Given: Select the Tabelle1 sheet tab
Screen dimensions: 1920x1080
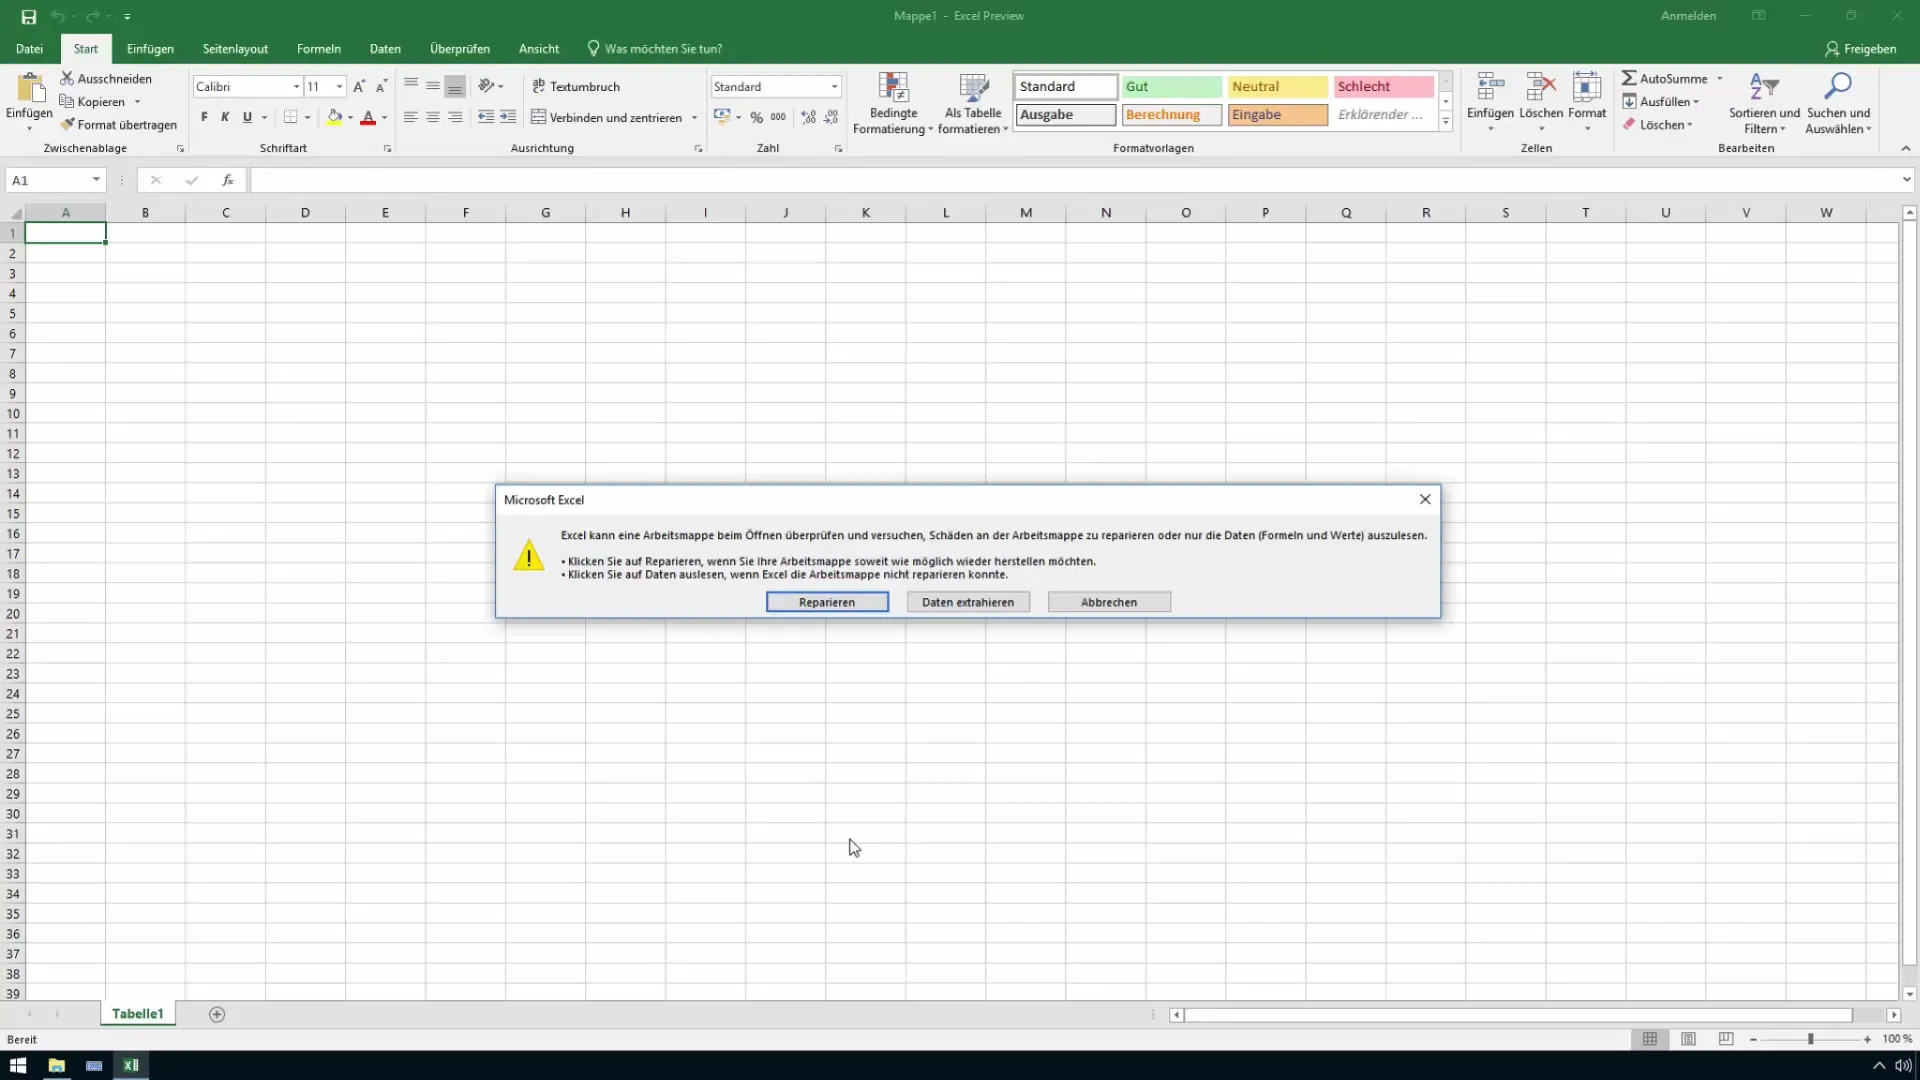Looking at the screenshot, I should (137, 1014).
